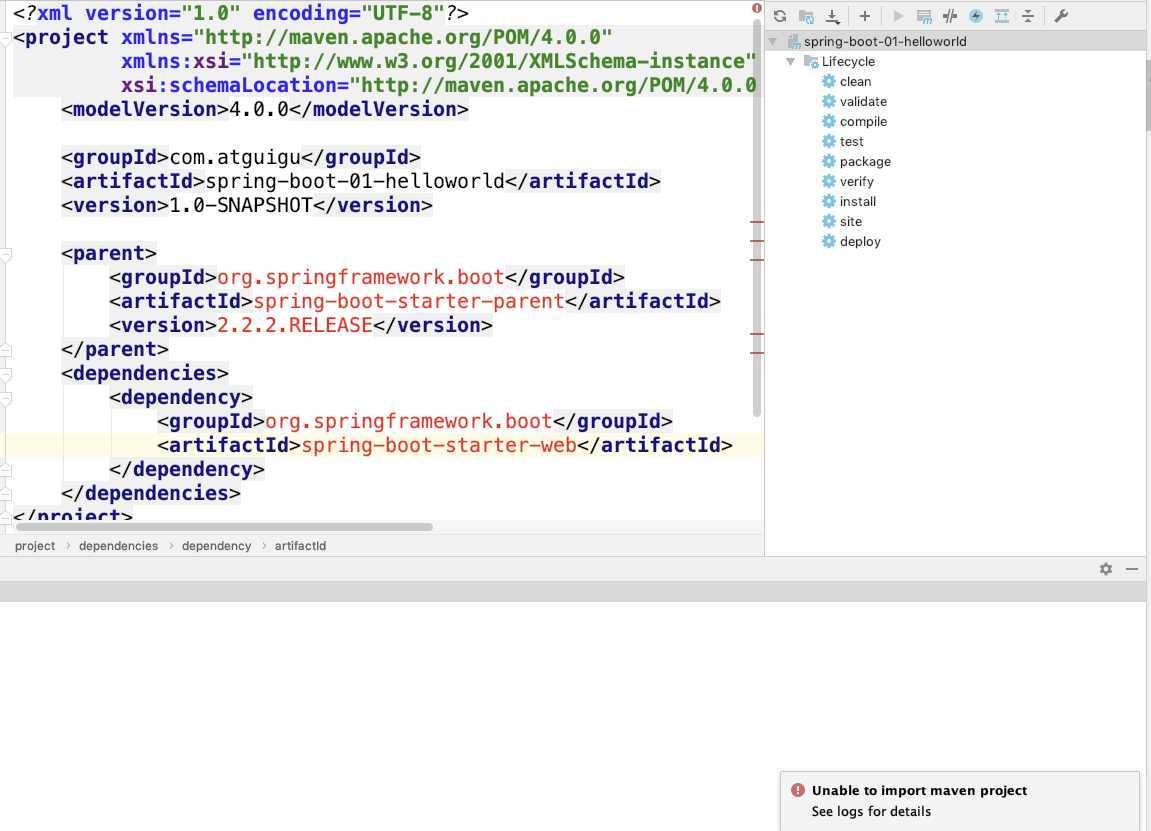Screen dimensions: 1151x831
Task: Open Maven settings wrench icon
Action: (x=1061, y=16)
